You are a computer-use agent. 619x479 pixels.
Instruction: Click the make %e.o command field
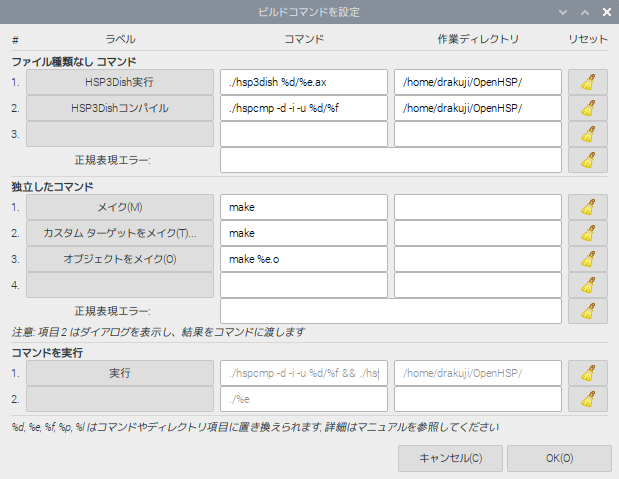coord(303,259)
